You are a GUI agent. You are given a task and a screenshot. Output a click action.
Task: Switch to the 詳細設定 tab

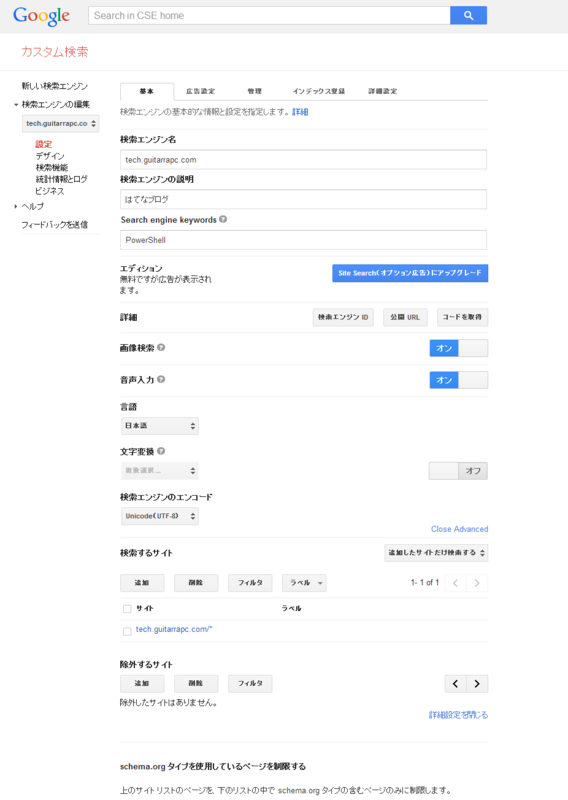(383, 91)
